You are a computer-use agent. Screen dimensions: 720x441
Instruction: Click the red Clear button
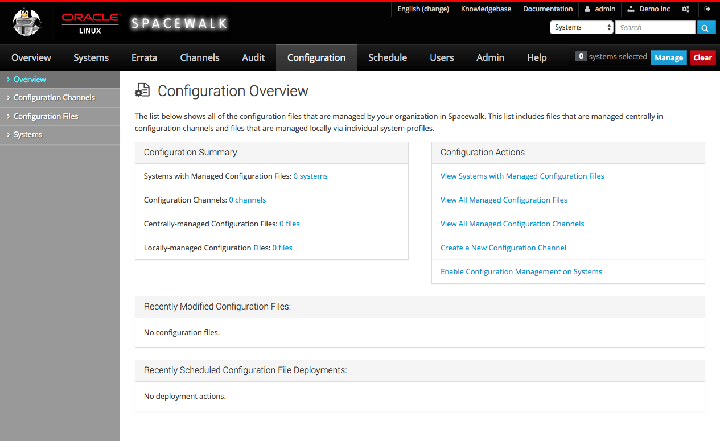pos(703,57)
